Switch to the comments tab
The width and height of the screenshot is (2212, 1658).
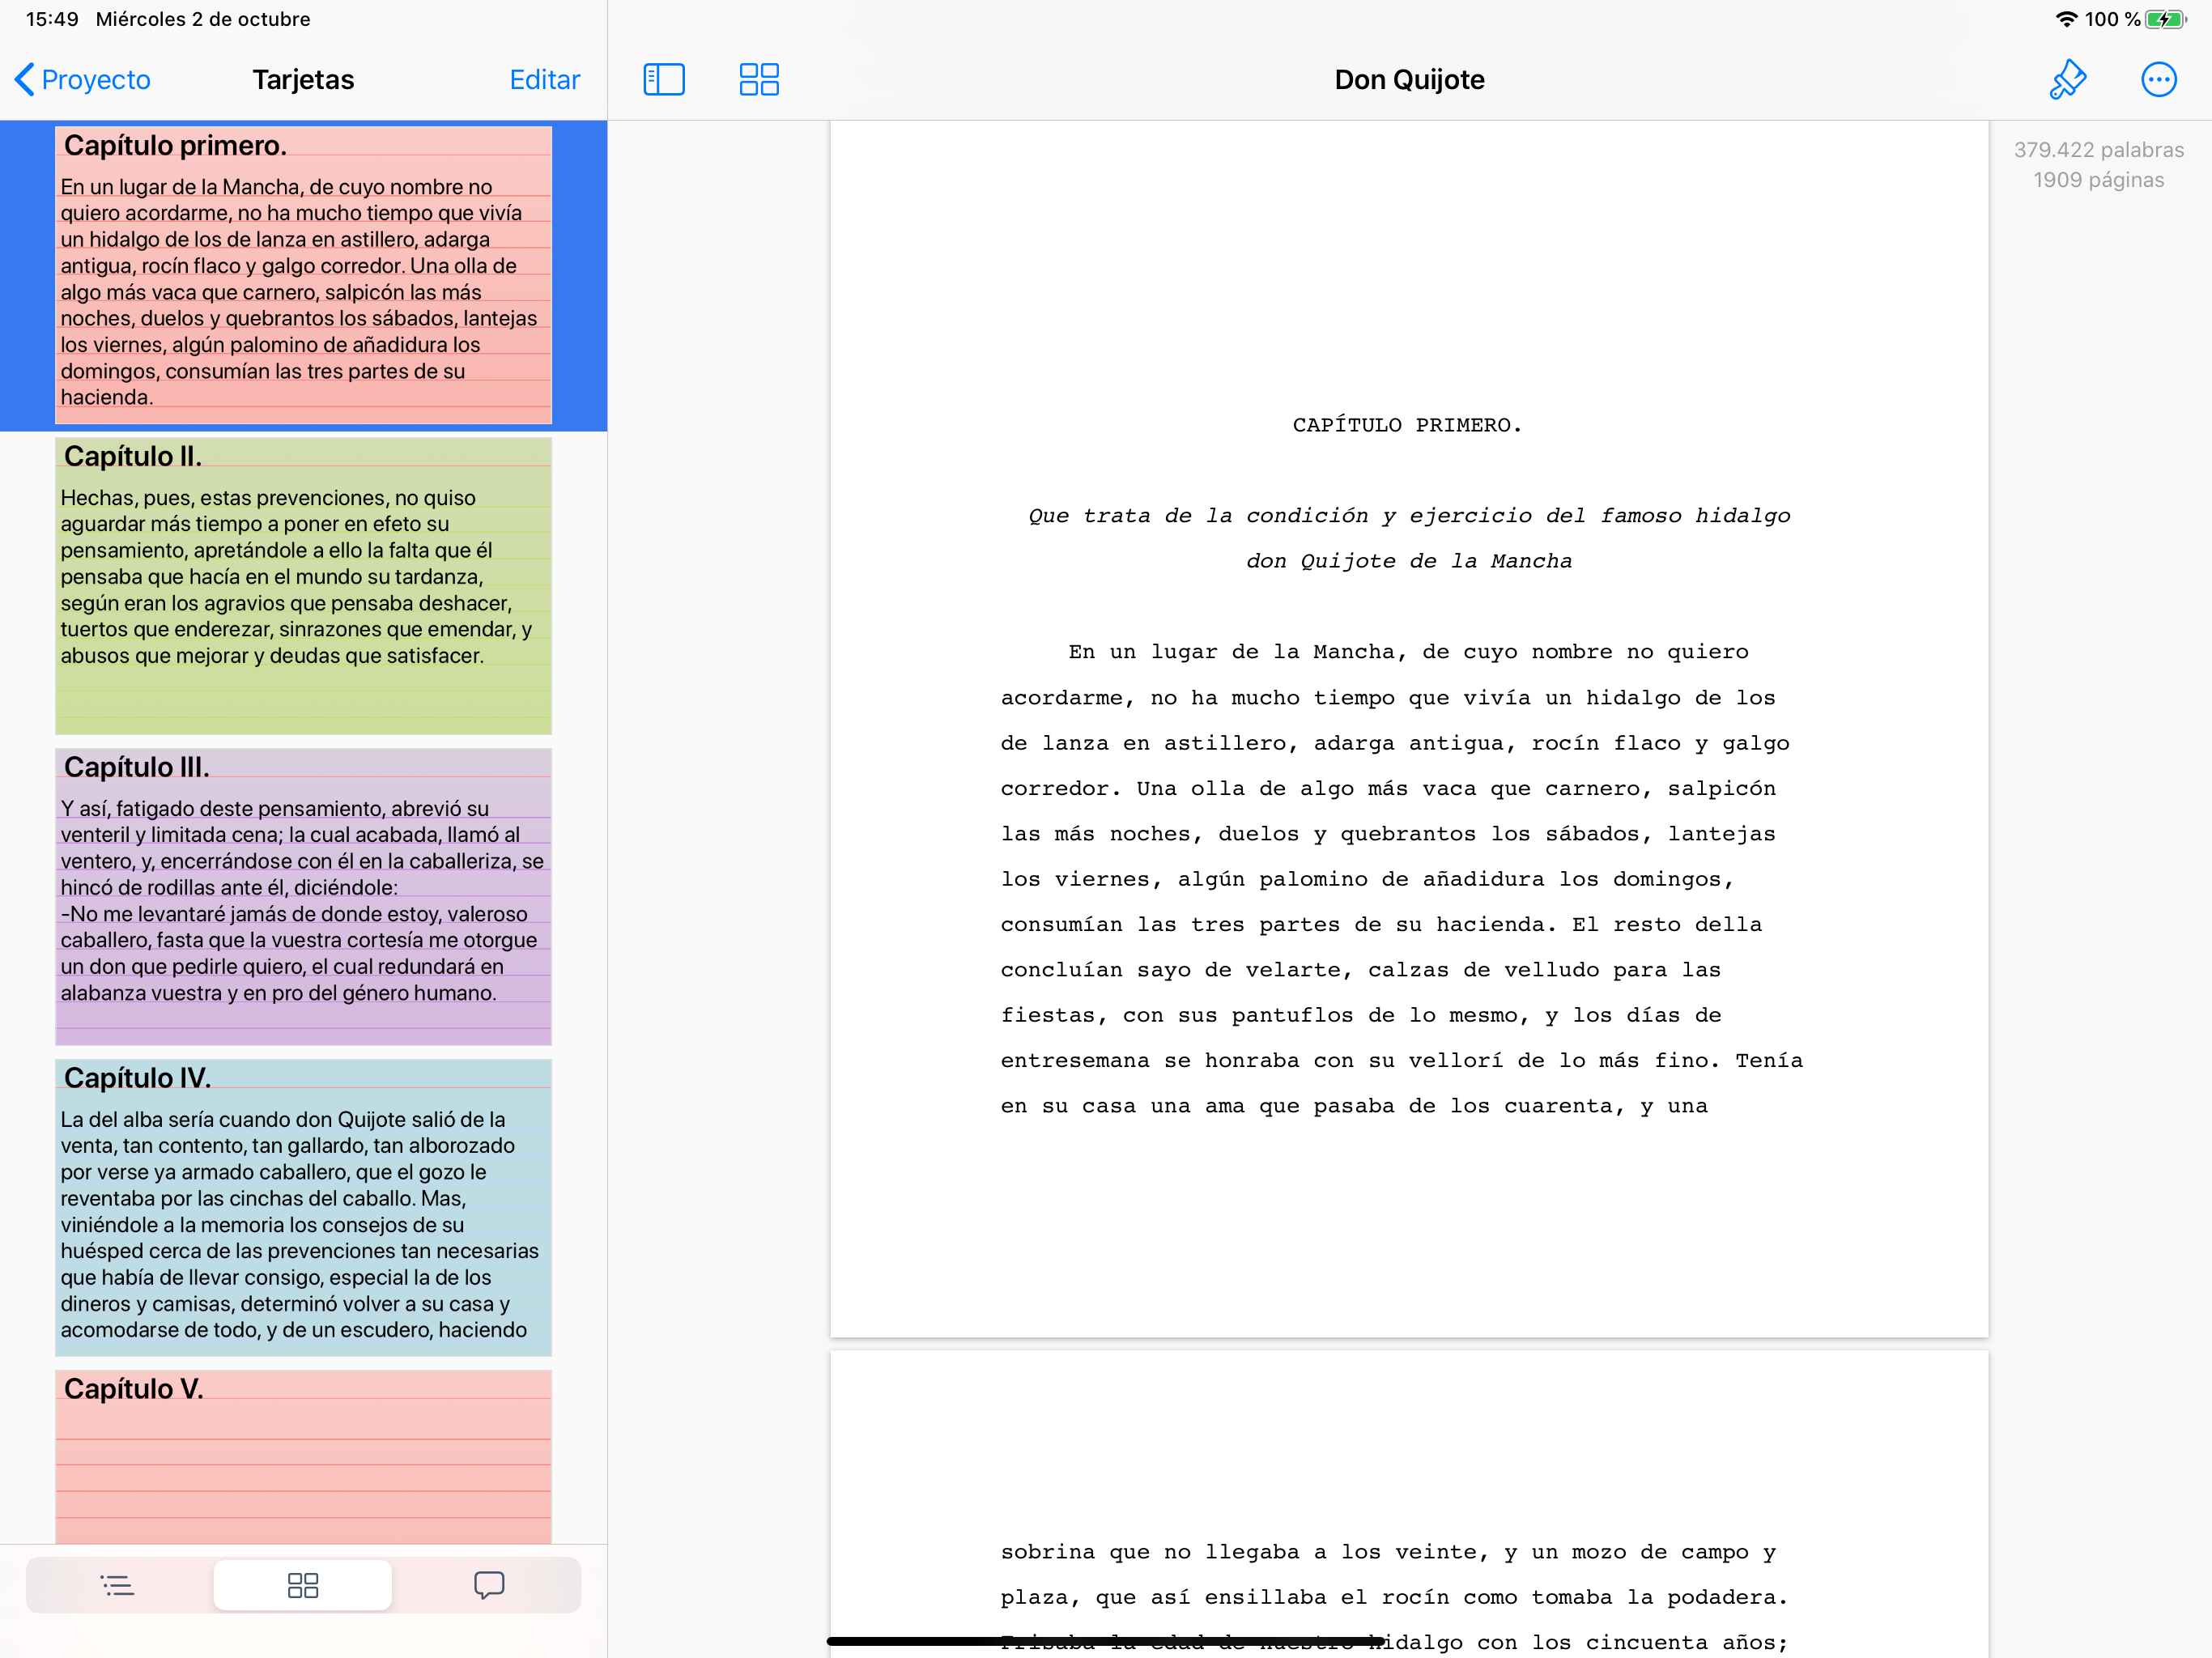(489, 1585)
